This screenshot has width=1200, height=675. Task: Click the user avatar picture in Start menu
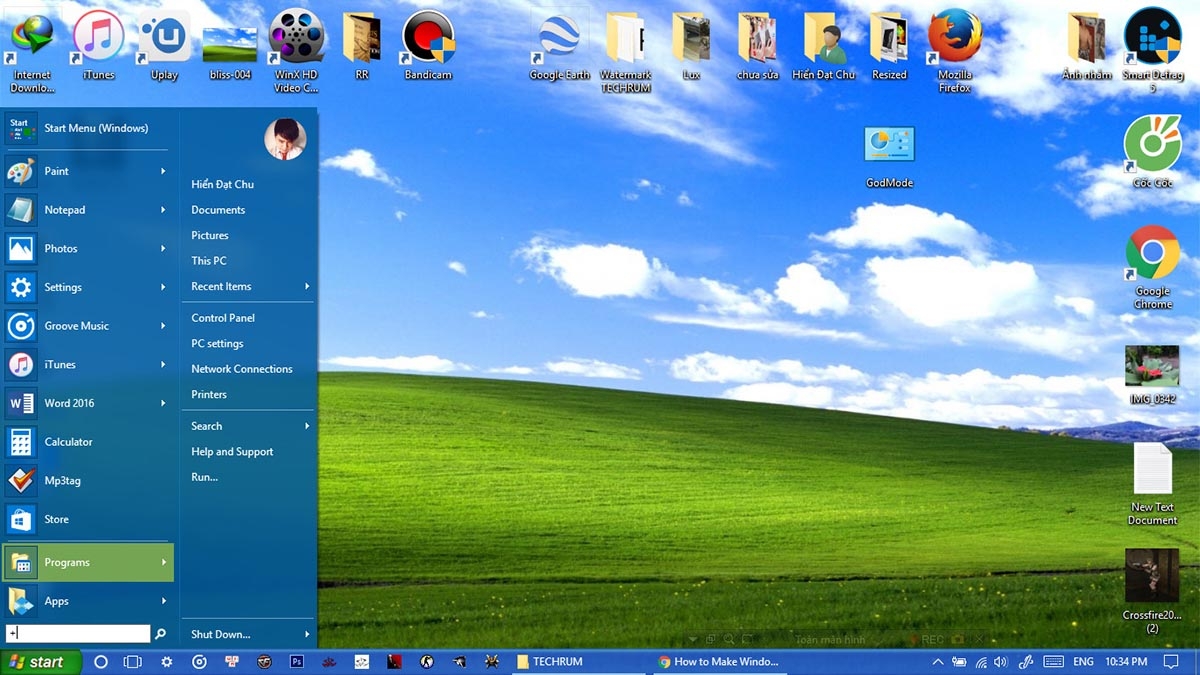[x=285, y=139]
